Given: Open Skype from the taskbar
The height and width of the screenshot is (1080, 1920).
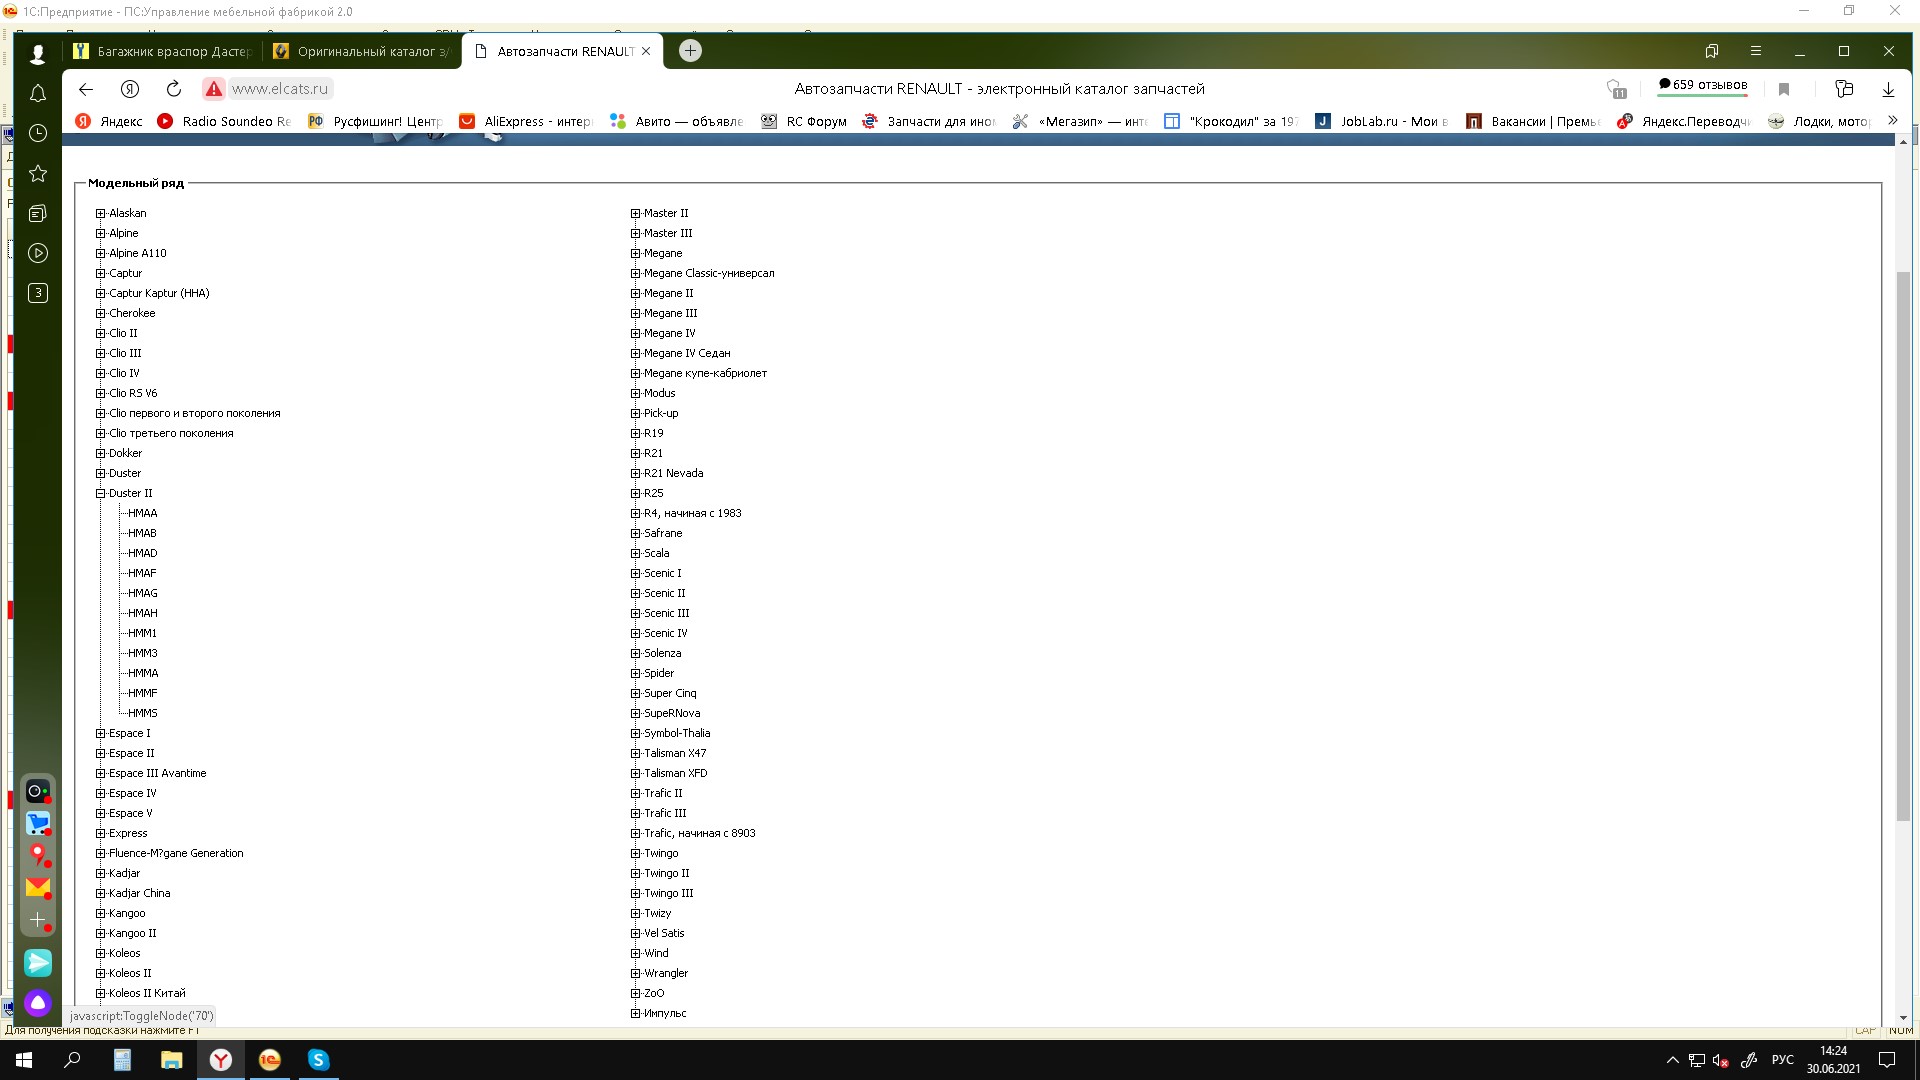Looking at the screenshot, I should point(318,1060).
